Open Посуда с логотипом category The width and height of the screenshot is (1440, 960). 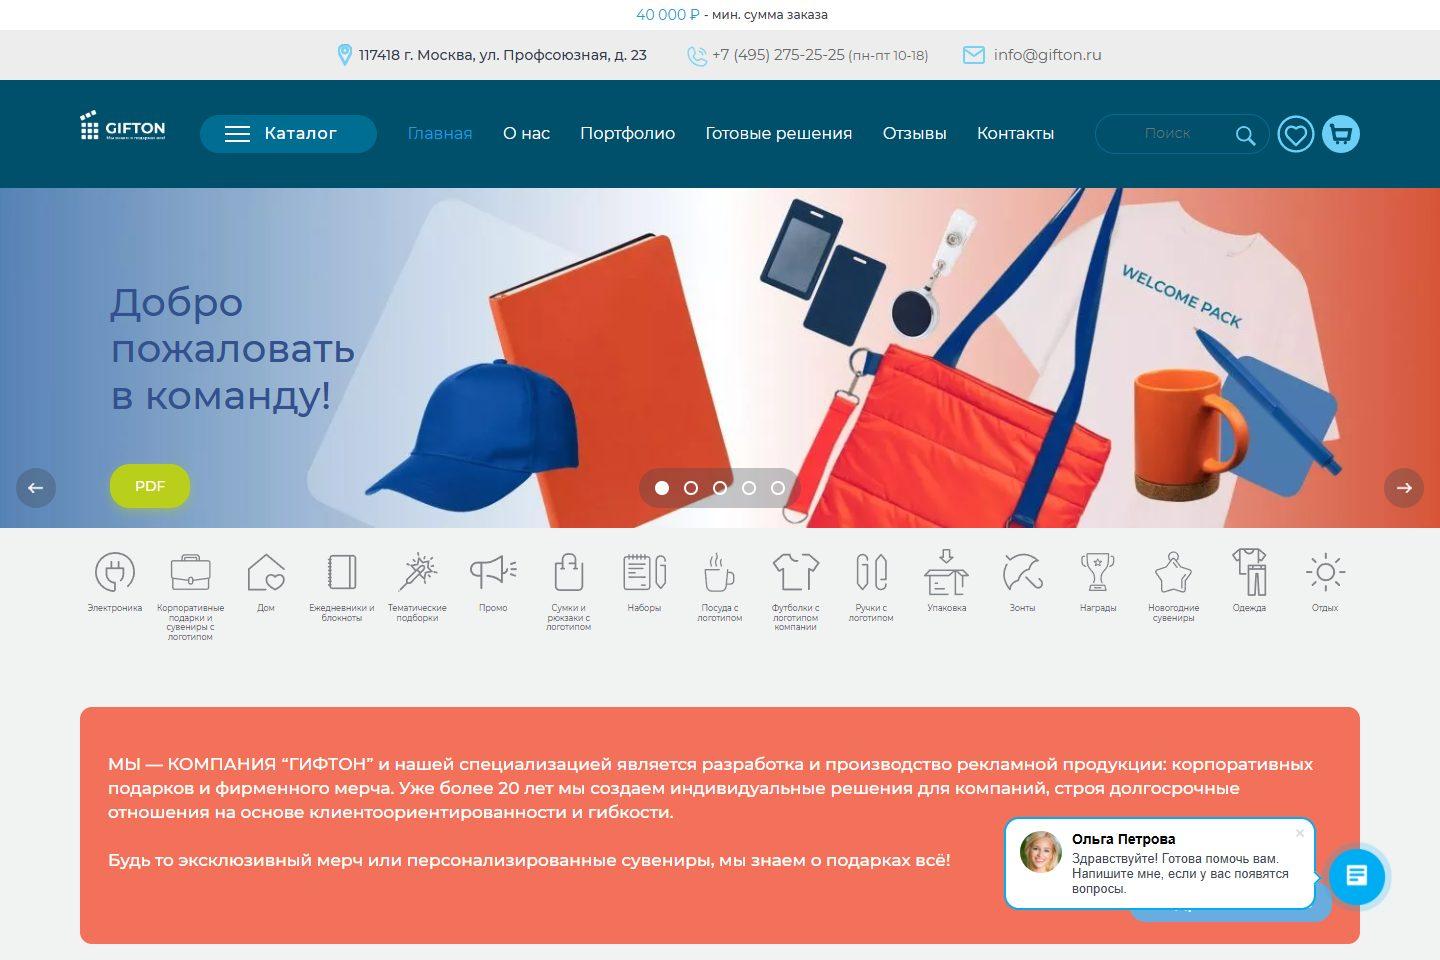click(x=720, y=573)
